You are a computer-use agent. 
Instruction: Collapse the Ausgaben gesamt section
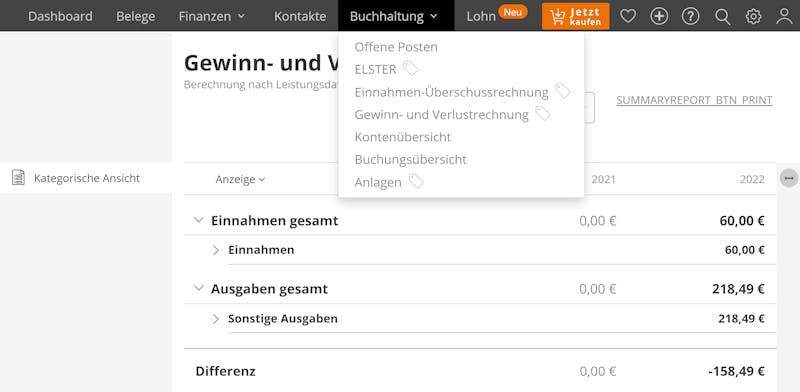coord(198,288)
